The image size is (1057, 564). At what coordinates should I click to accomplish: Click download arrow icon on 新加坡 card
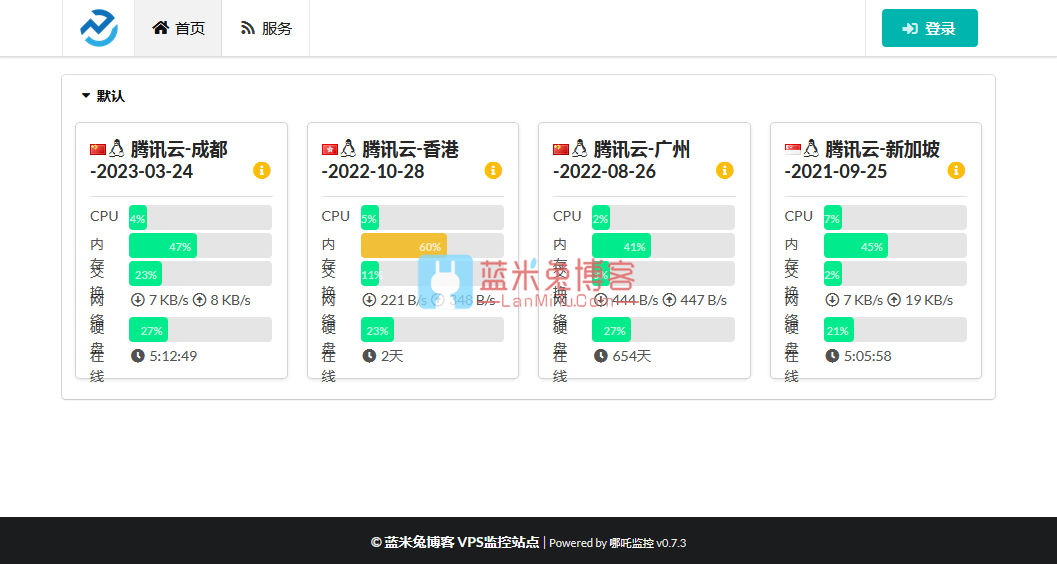[833, 300]
